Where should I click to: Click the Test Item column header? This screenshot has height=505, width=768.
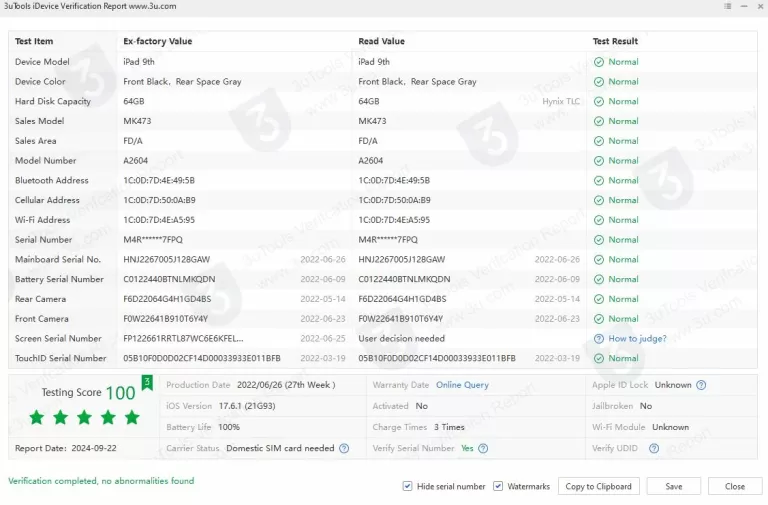click(x=34, y=41)
